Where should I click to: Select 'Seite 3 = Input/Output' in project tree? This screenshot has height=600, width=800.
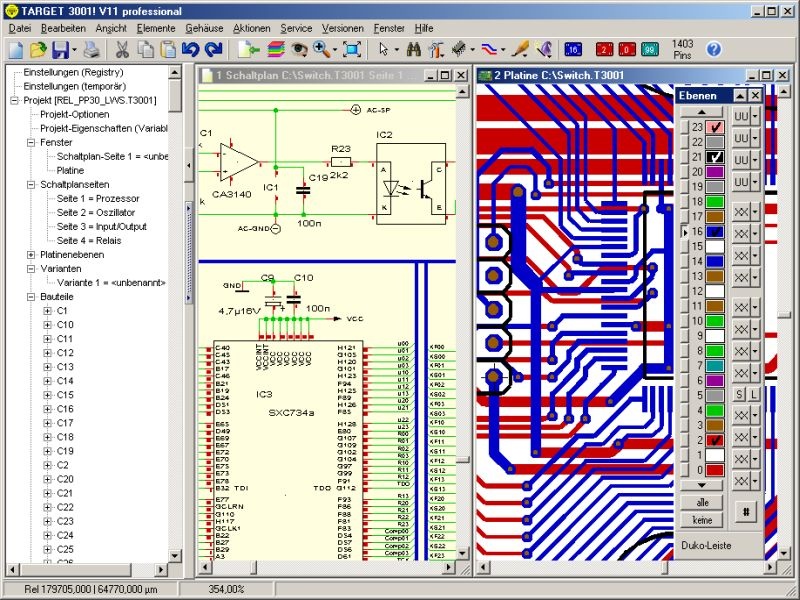point(101,227)
